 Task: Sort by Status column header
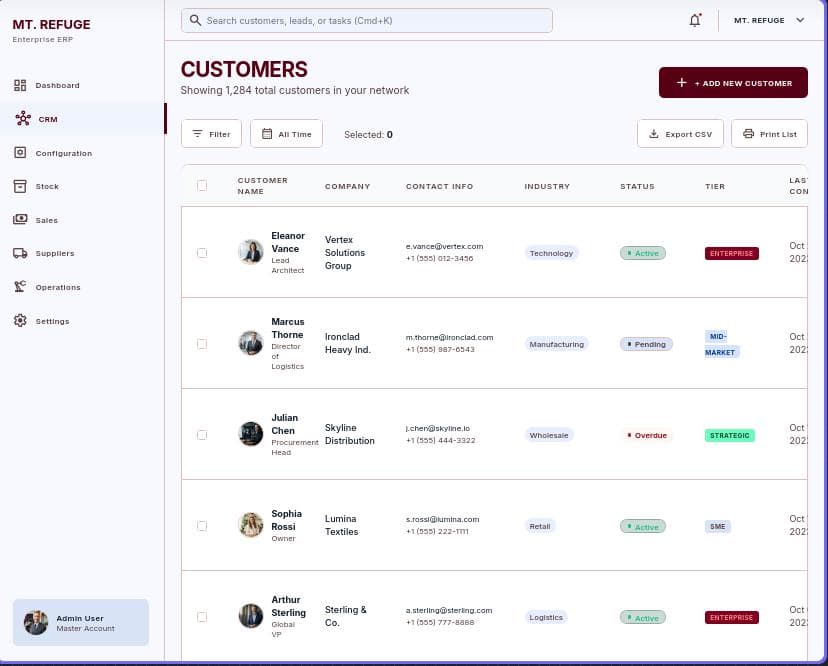(637, 186)
